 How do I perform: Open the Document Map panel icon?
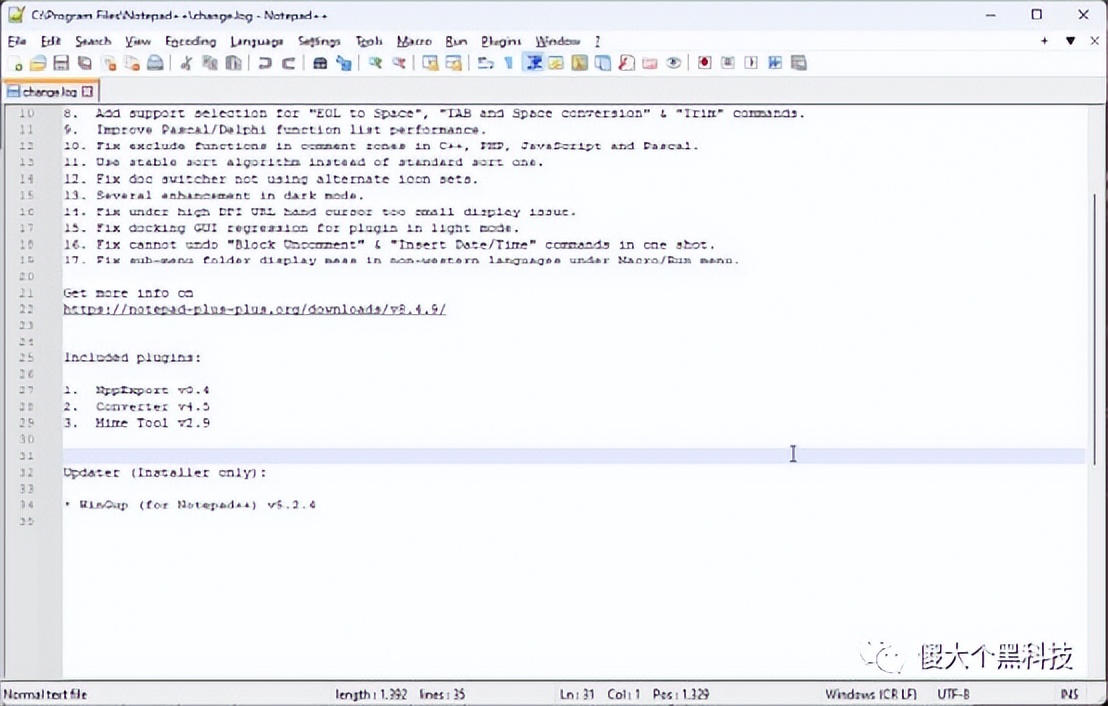tap(579, 64)
